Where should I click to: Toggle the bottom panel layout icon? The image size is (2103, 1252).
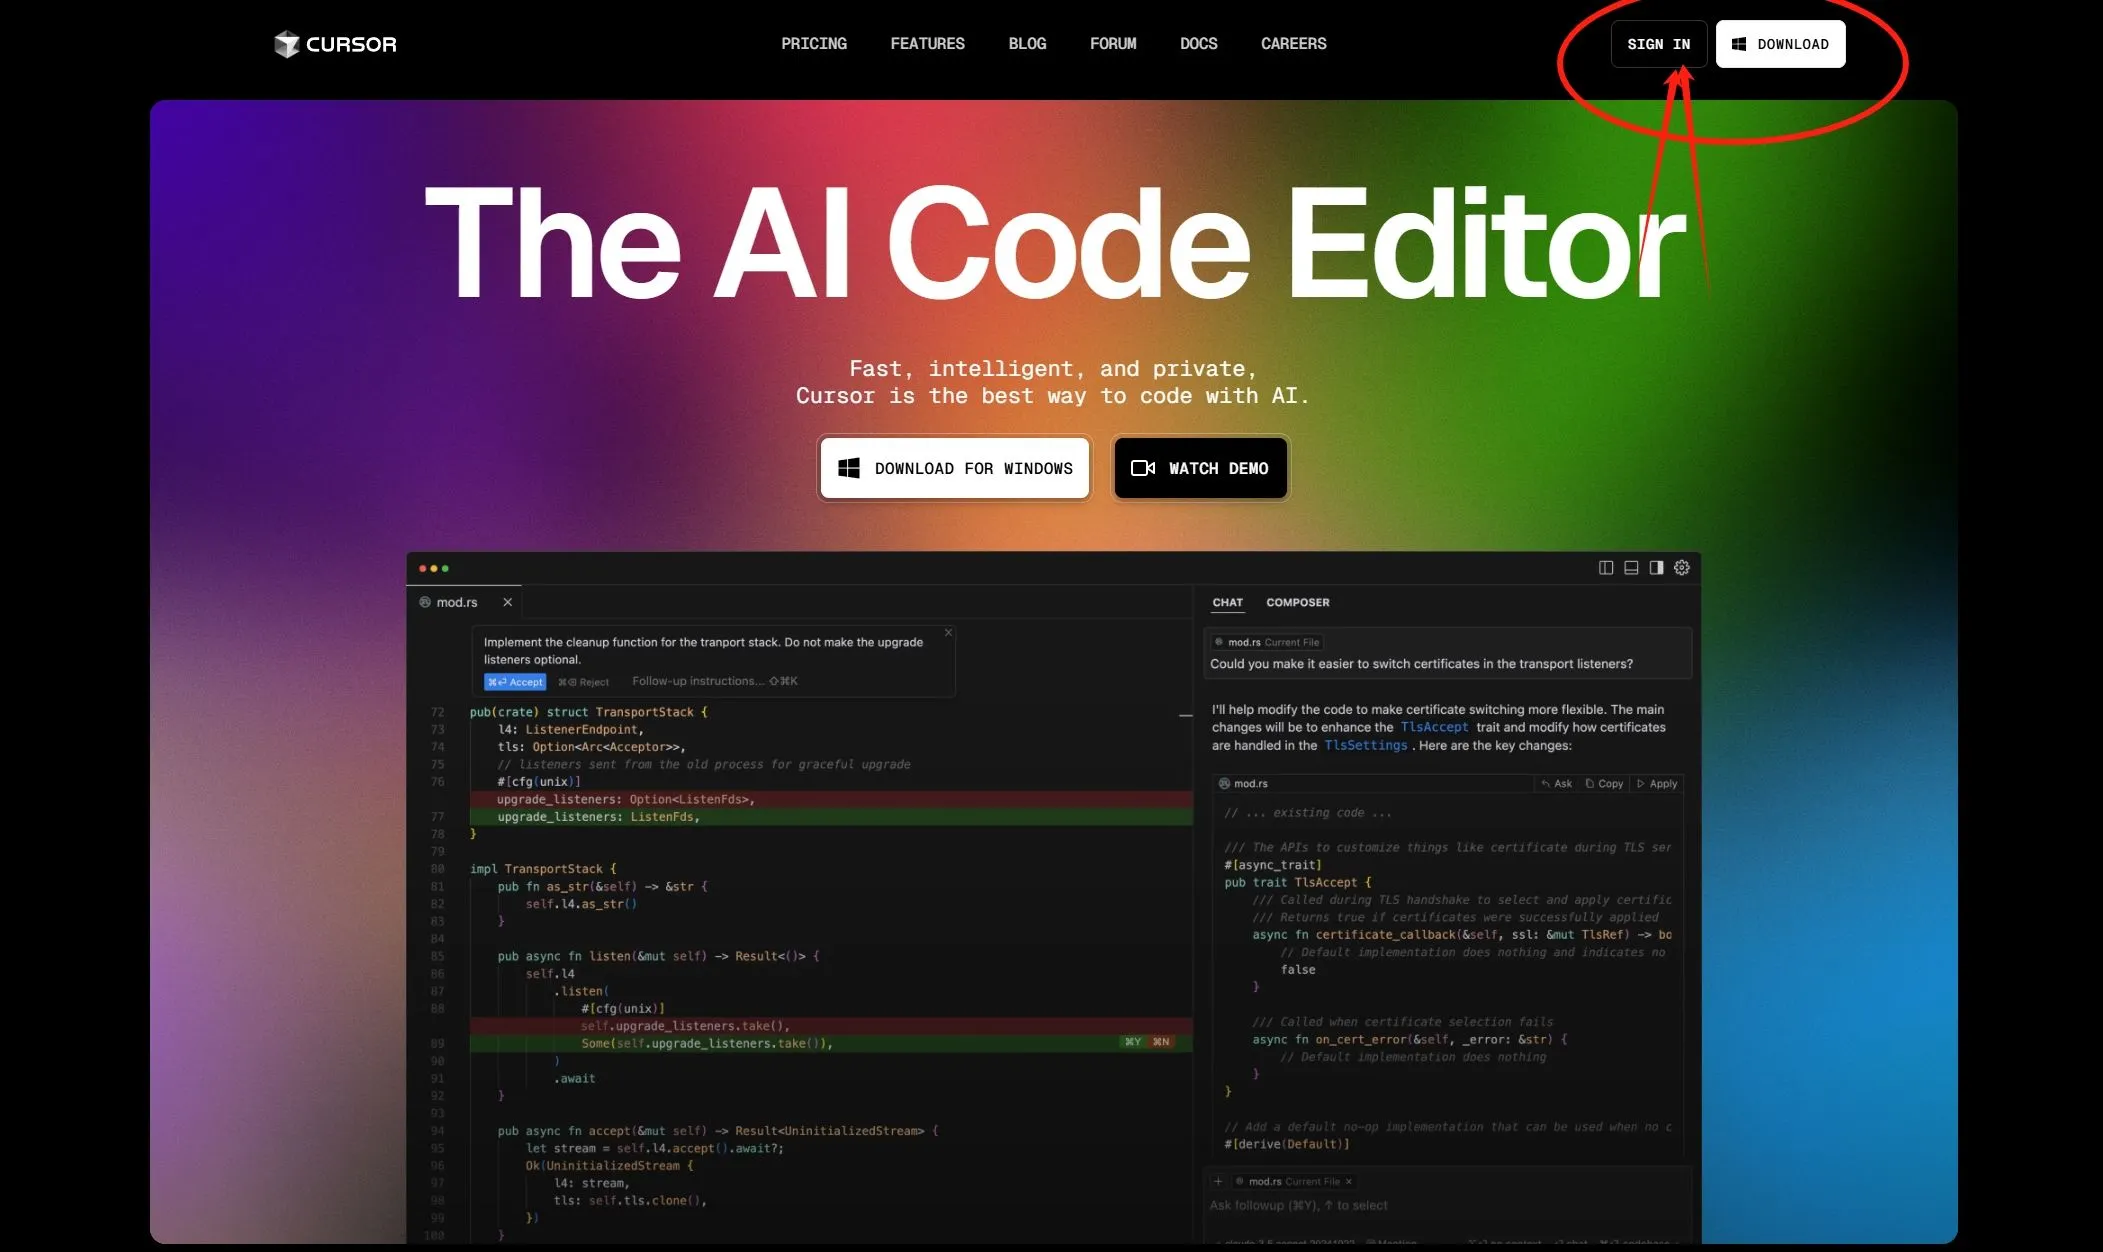click(1631, 568)
